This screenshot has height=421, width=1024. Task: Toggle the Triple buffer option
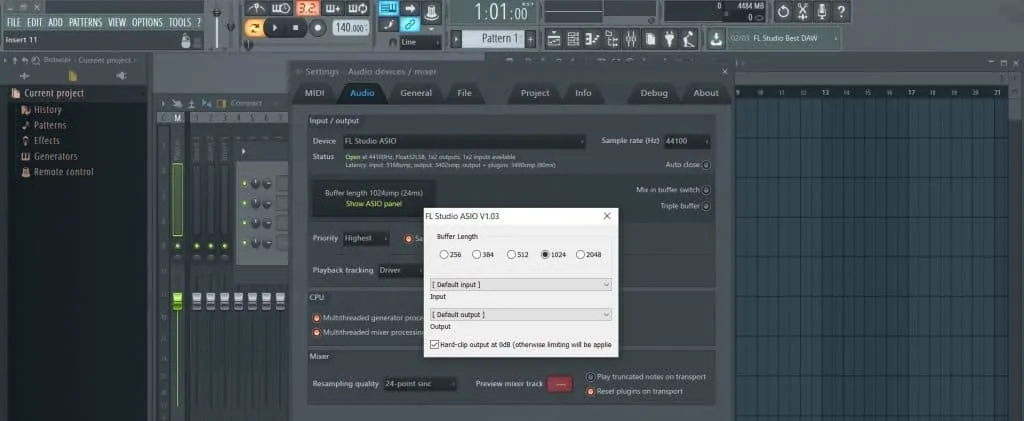[706, 206]
